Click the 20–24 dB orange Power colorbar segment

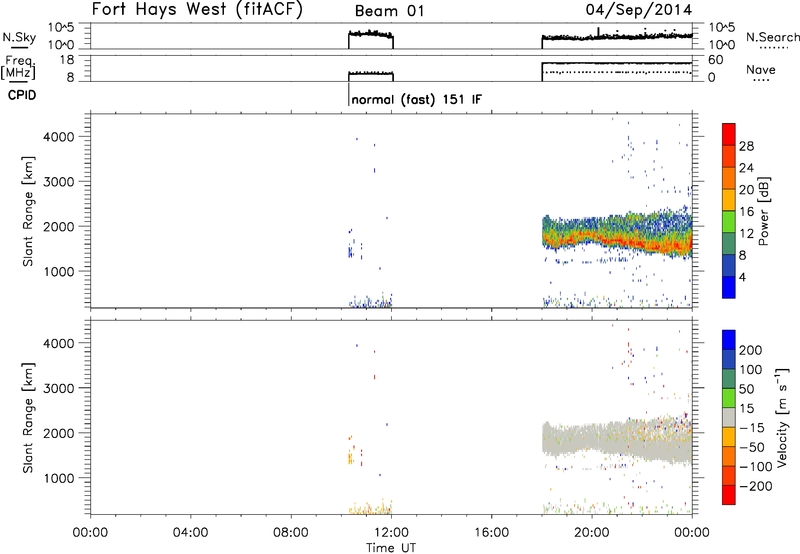(x=729, y=179)
